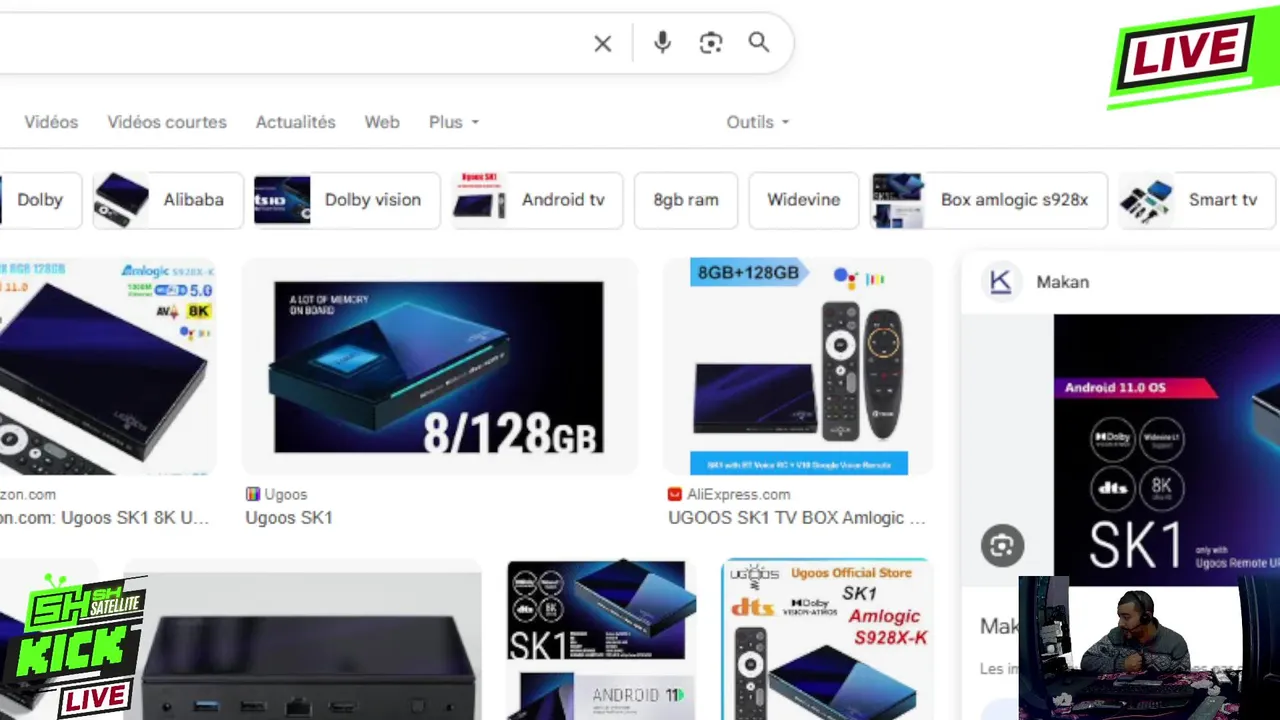
Task: Click the AliExpress favicon
Action: (675, 494)
